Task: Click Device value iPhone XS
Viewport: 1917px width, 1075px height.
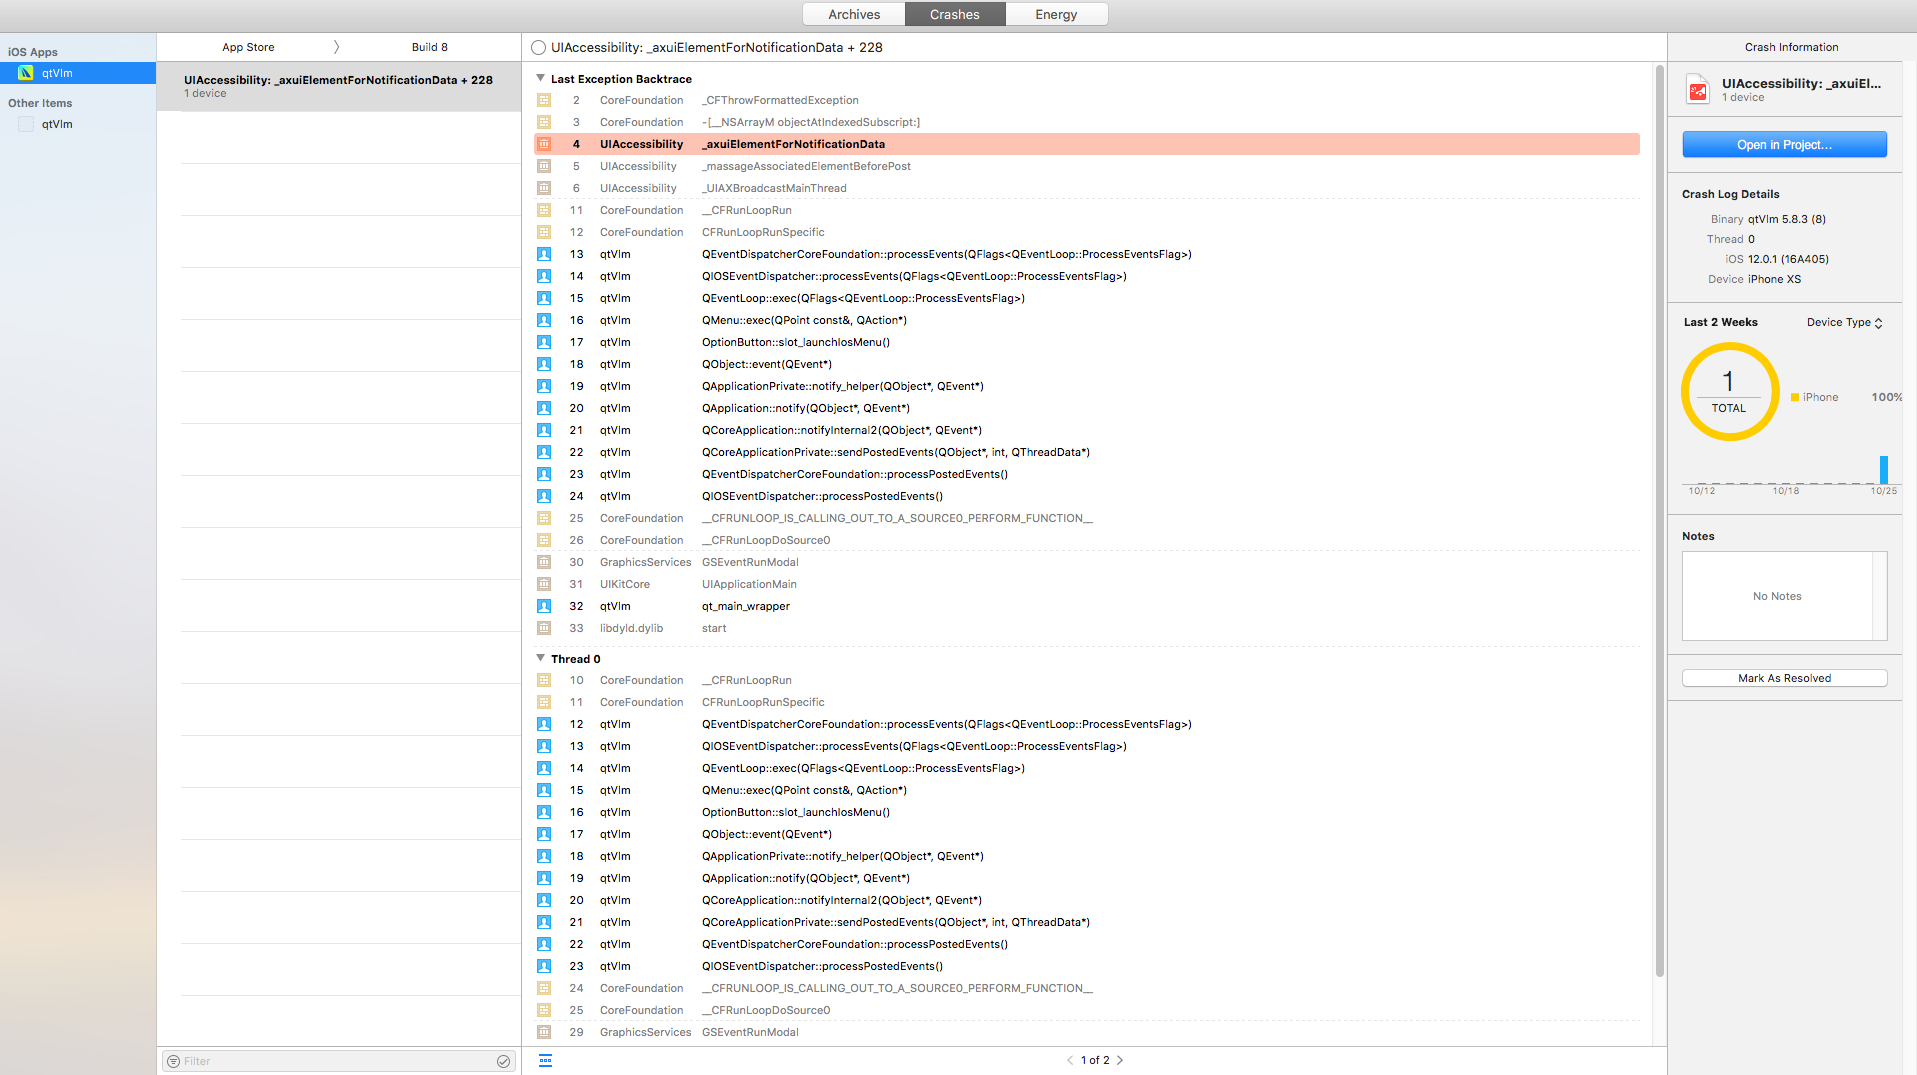Action: (x=1774, y=279)
